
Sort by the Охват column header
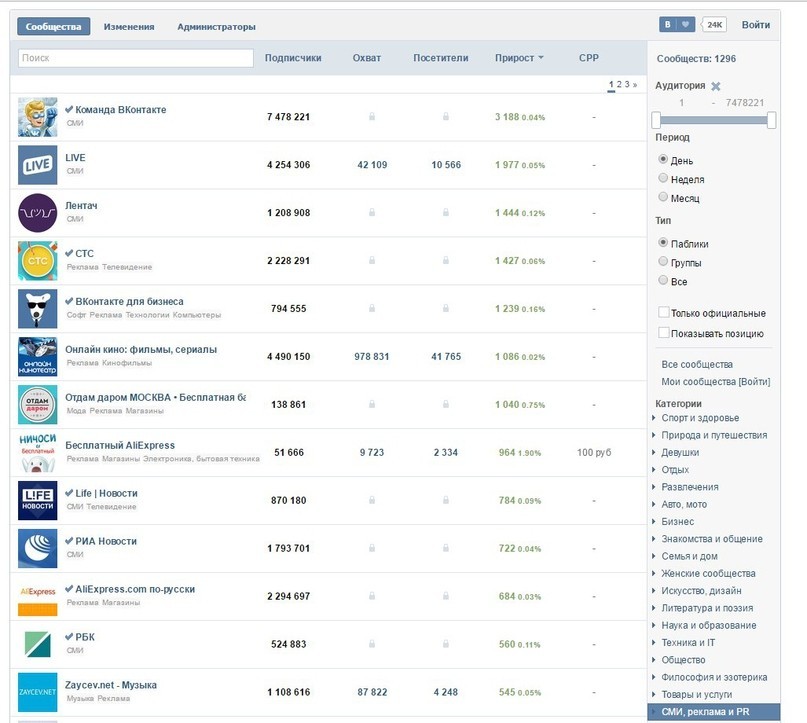coord(366,58)
